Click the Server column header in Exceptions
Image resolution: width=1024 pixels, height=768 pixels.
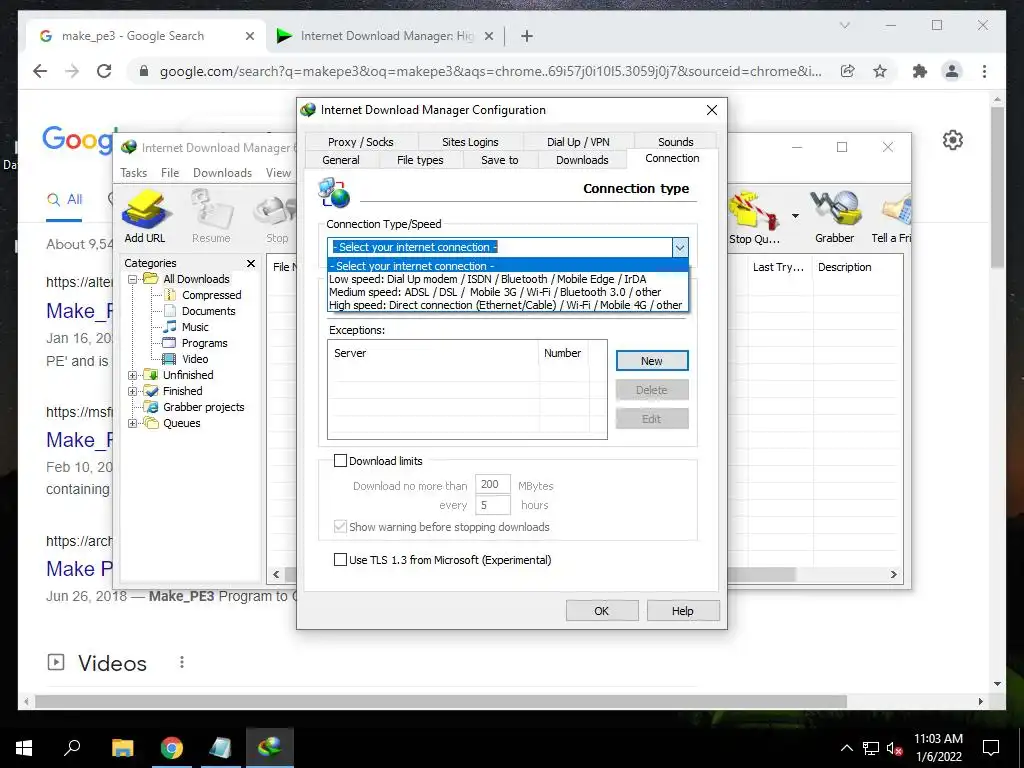[434, 353]
